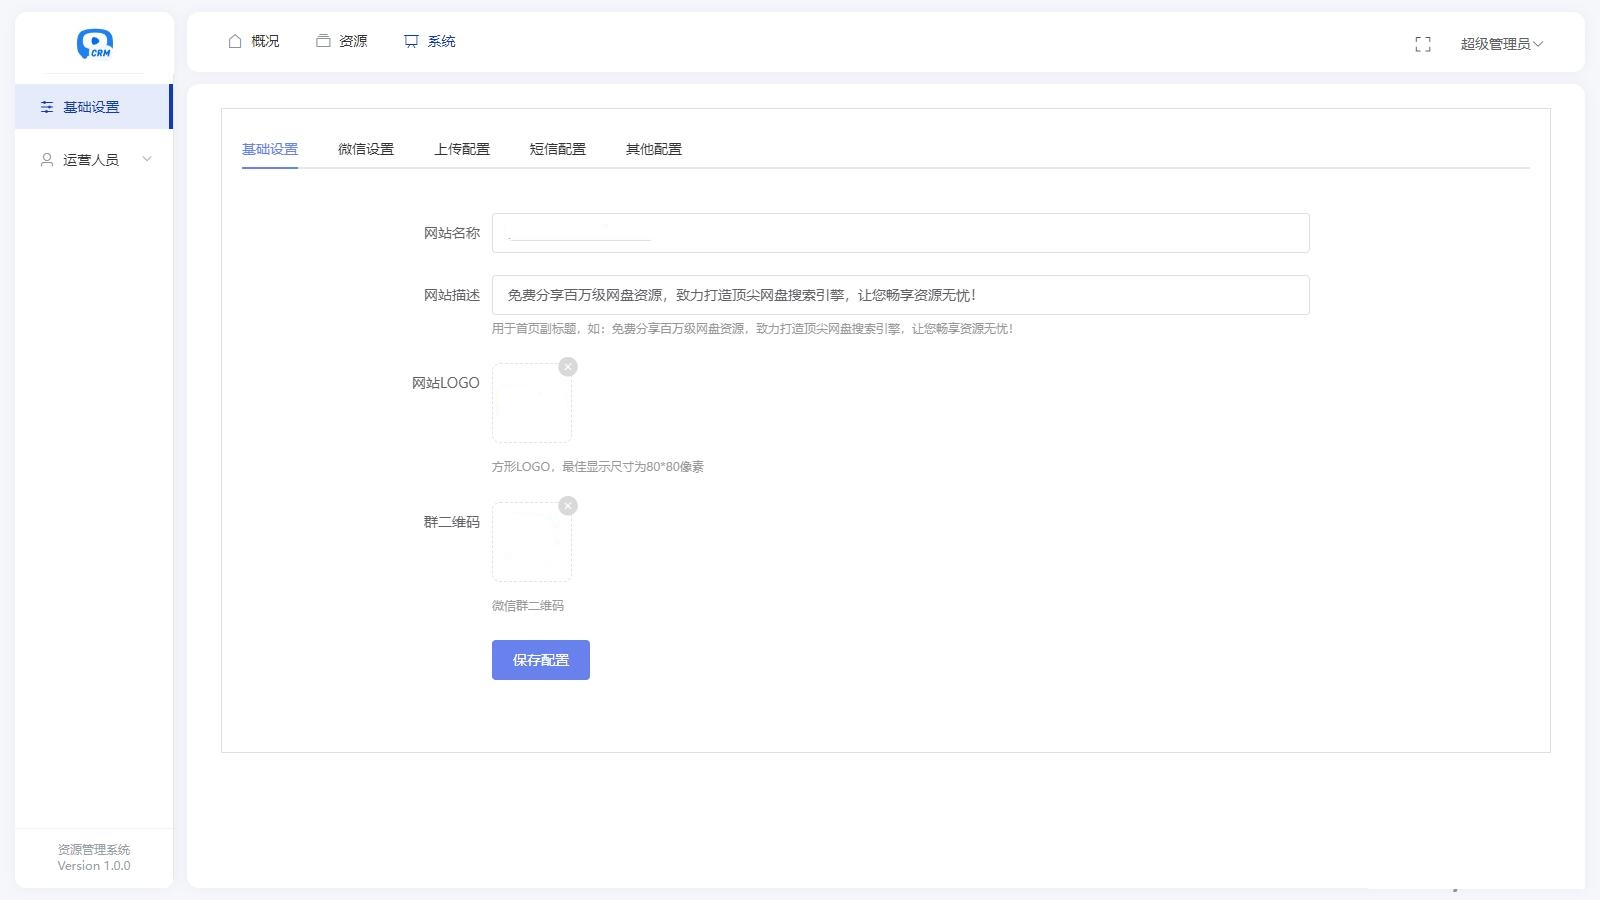The width and height of the screenshot is (1600, 900).
Task: Click the CRM logo icon
Action: click(x=94, y=44)
